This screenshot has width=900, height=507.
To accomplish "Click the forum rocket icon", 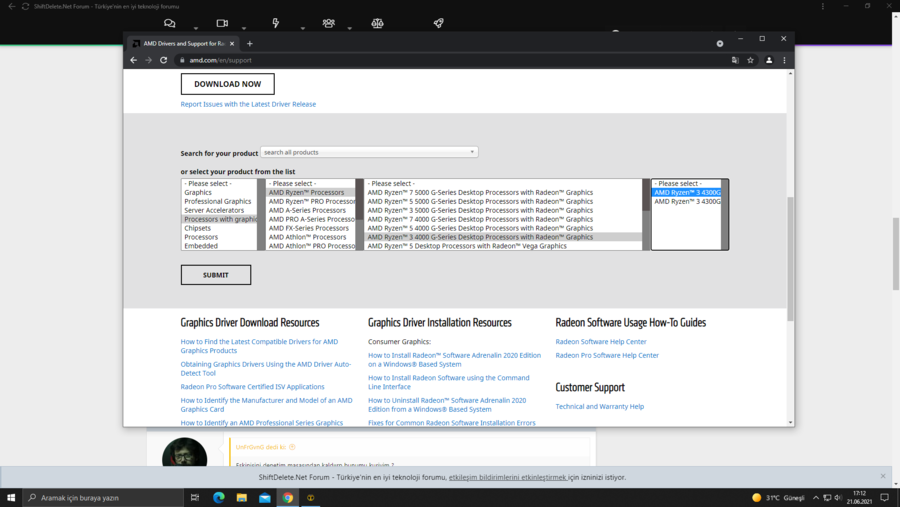I will click(438, 23).
